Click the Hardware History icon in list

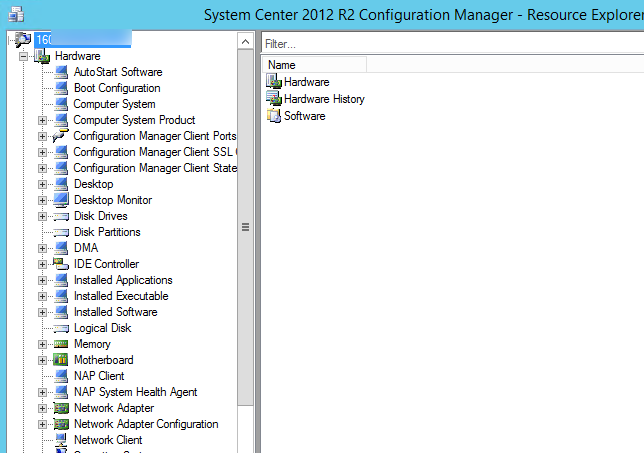click(x=274, y=98)
